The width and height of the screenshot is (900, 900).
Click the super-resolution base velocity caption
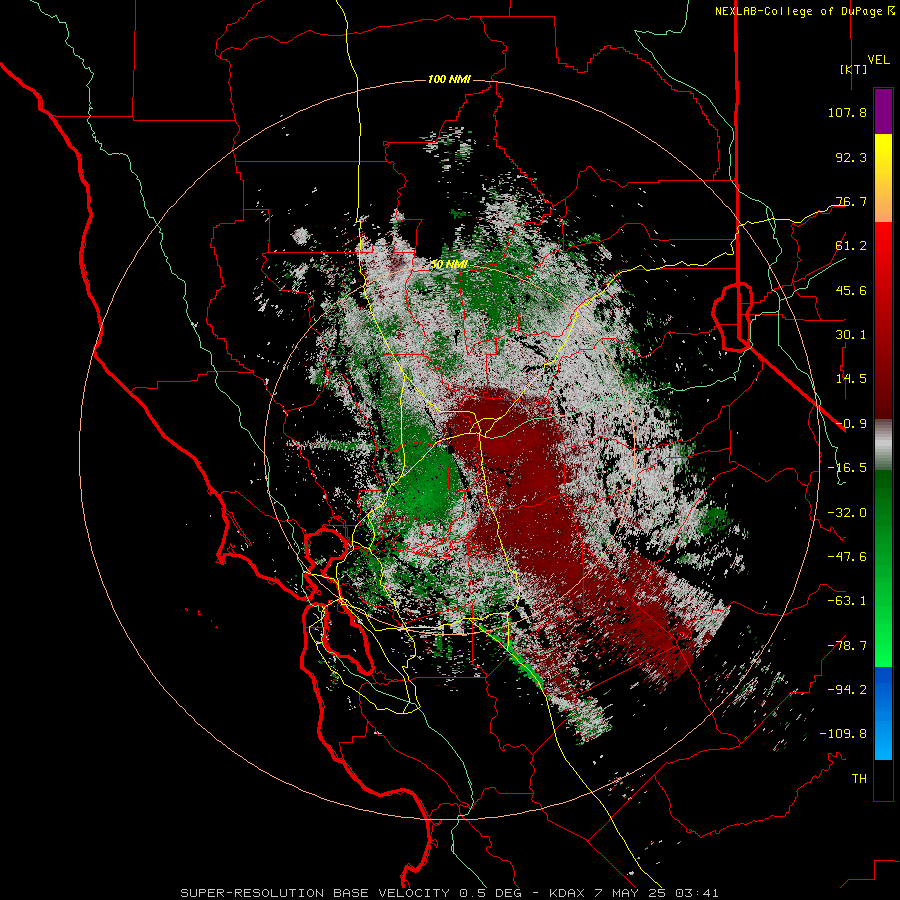pyautogui.click(x=449, y=893)
